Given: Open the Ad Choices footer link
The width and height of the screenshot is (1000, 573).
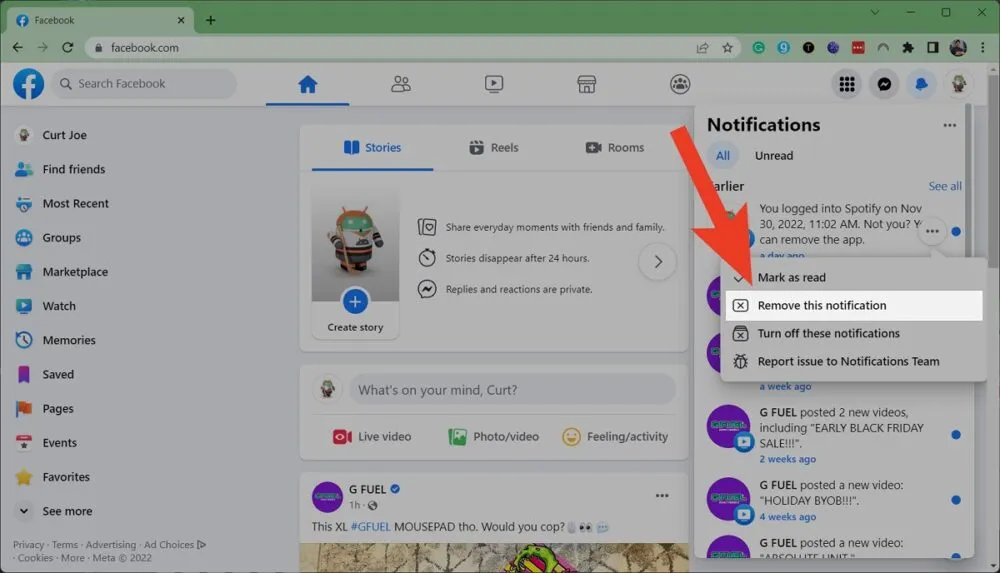Looking at the screenshot, I should click(174, 545).
